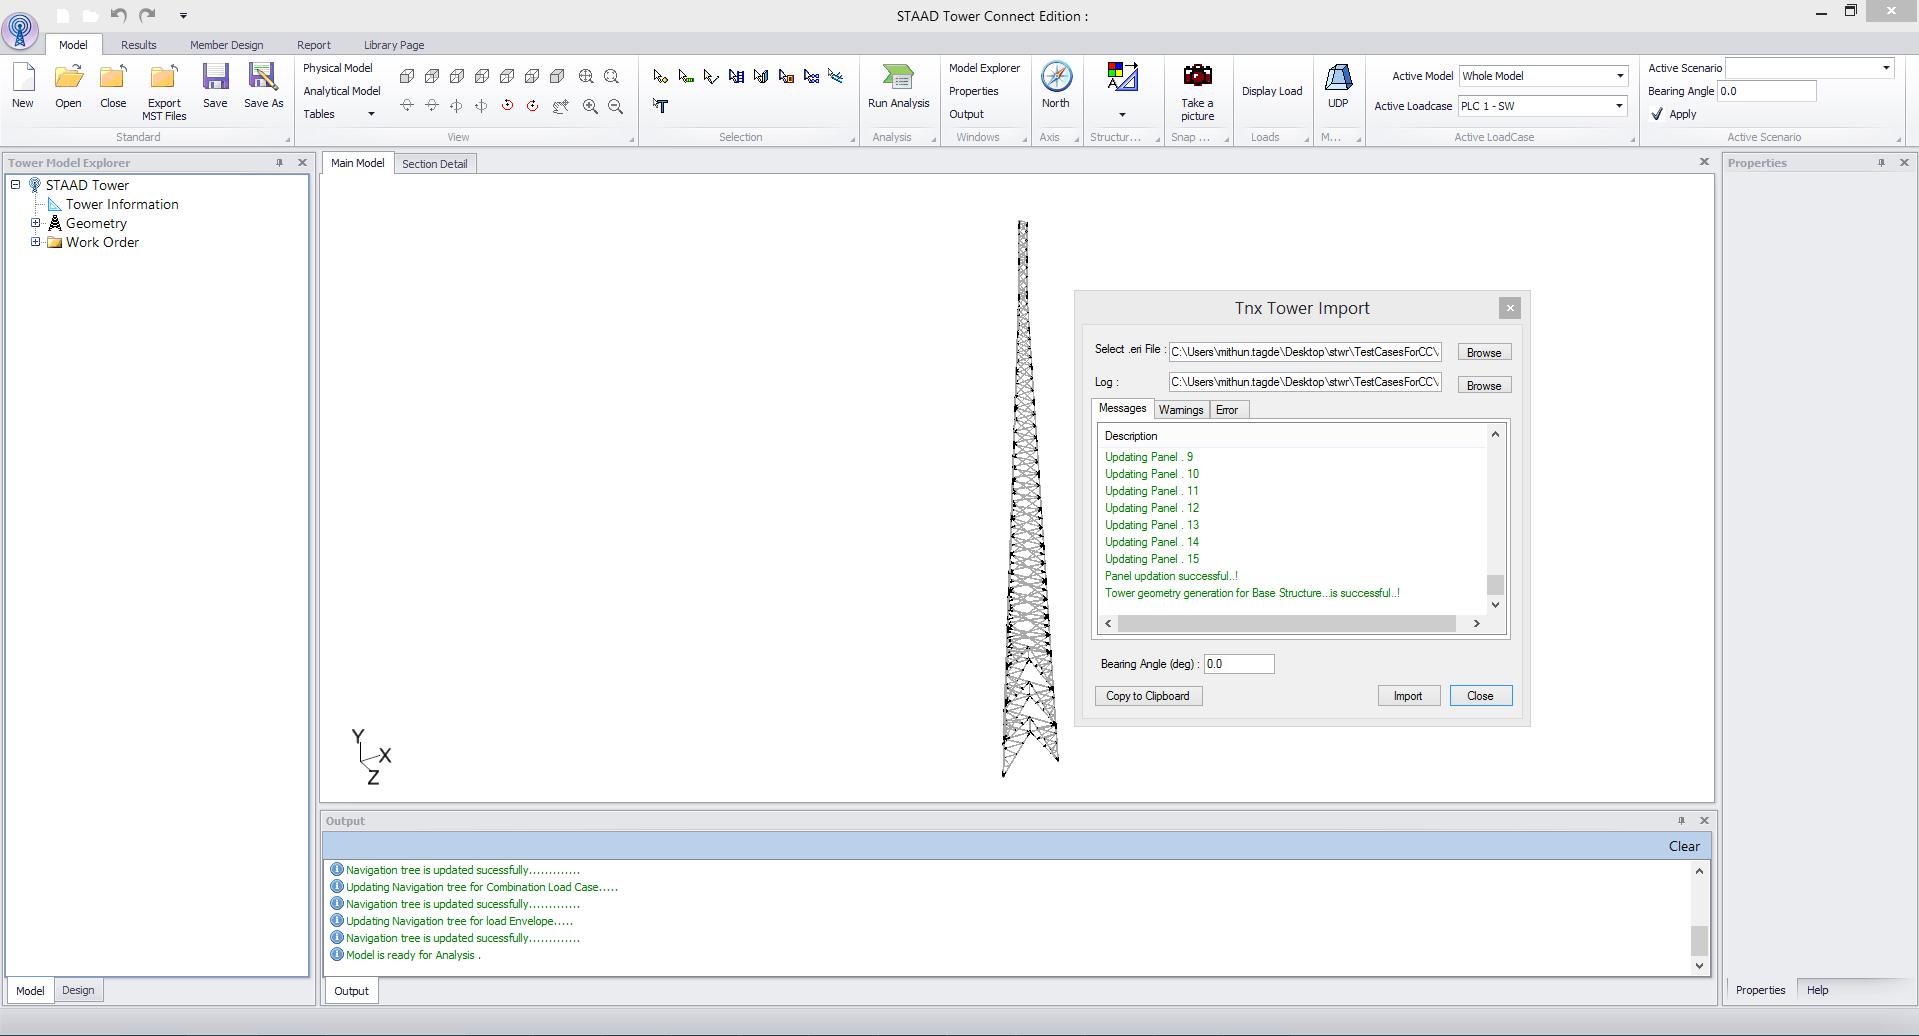Expand the Work Order tree node
This screenshot has width=1919, height=1036.
pos(36,242)
